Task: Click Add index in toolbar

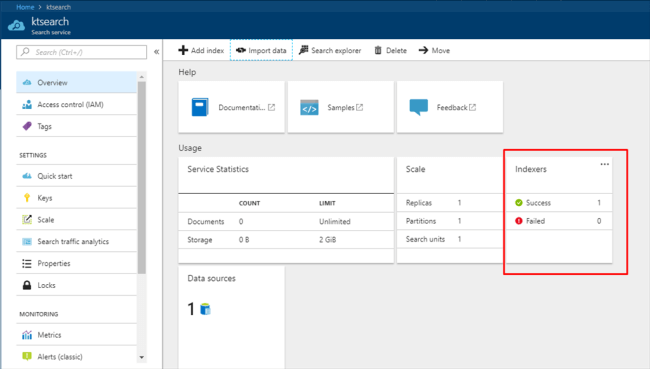Action: (201, 51)
